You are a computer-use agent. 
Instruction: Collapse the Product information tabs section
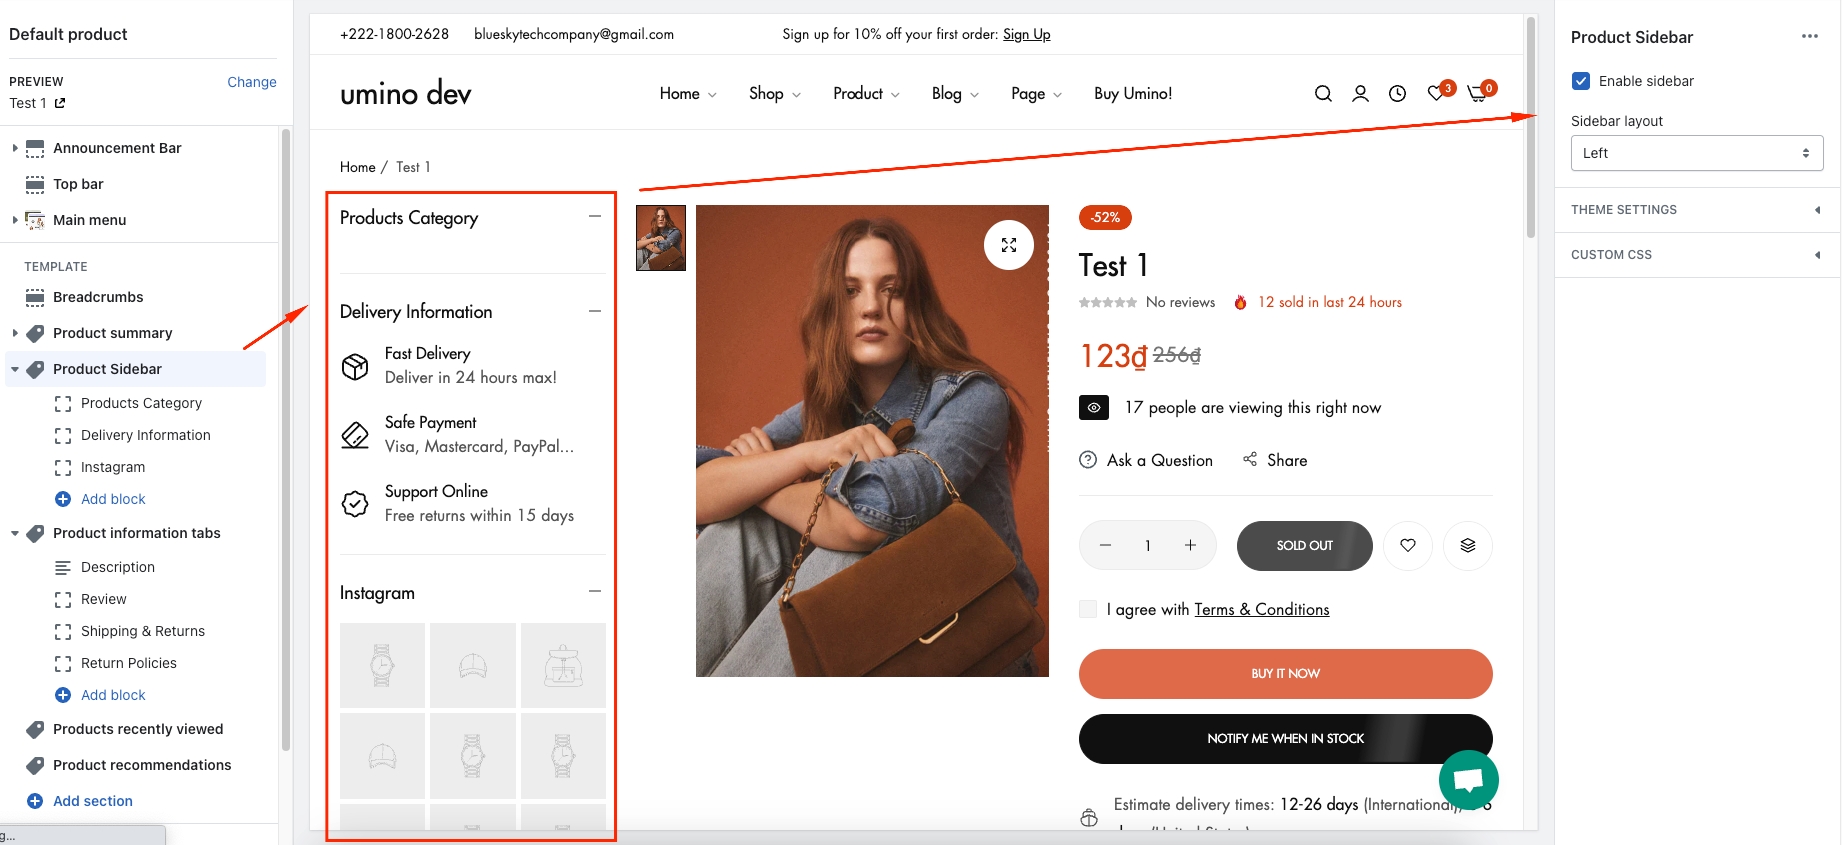coord(15,534)
